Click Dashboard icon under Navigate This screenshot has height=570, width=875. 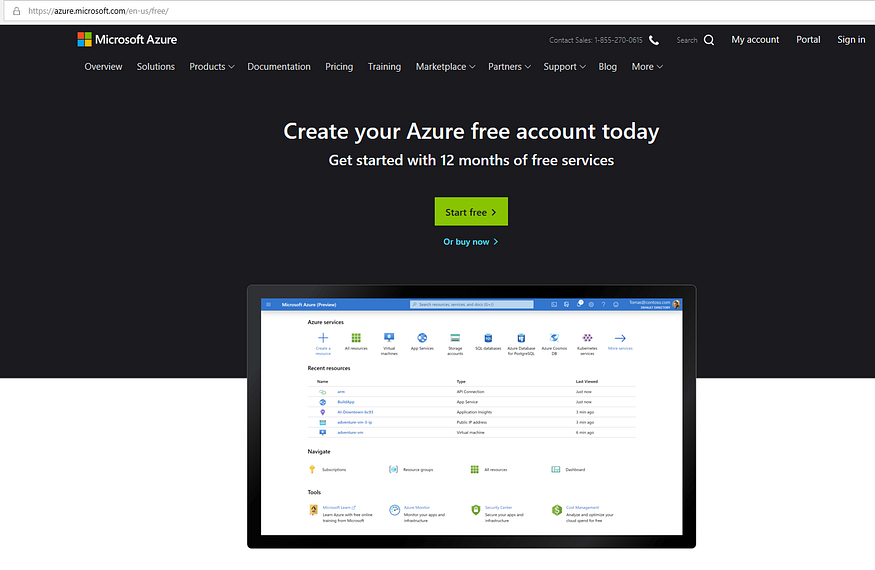[x=556, y=470]
